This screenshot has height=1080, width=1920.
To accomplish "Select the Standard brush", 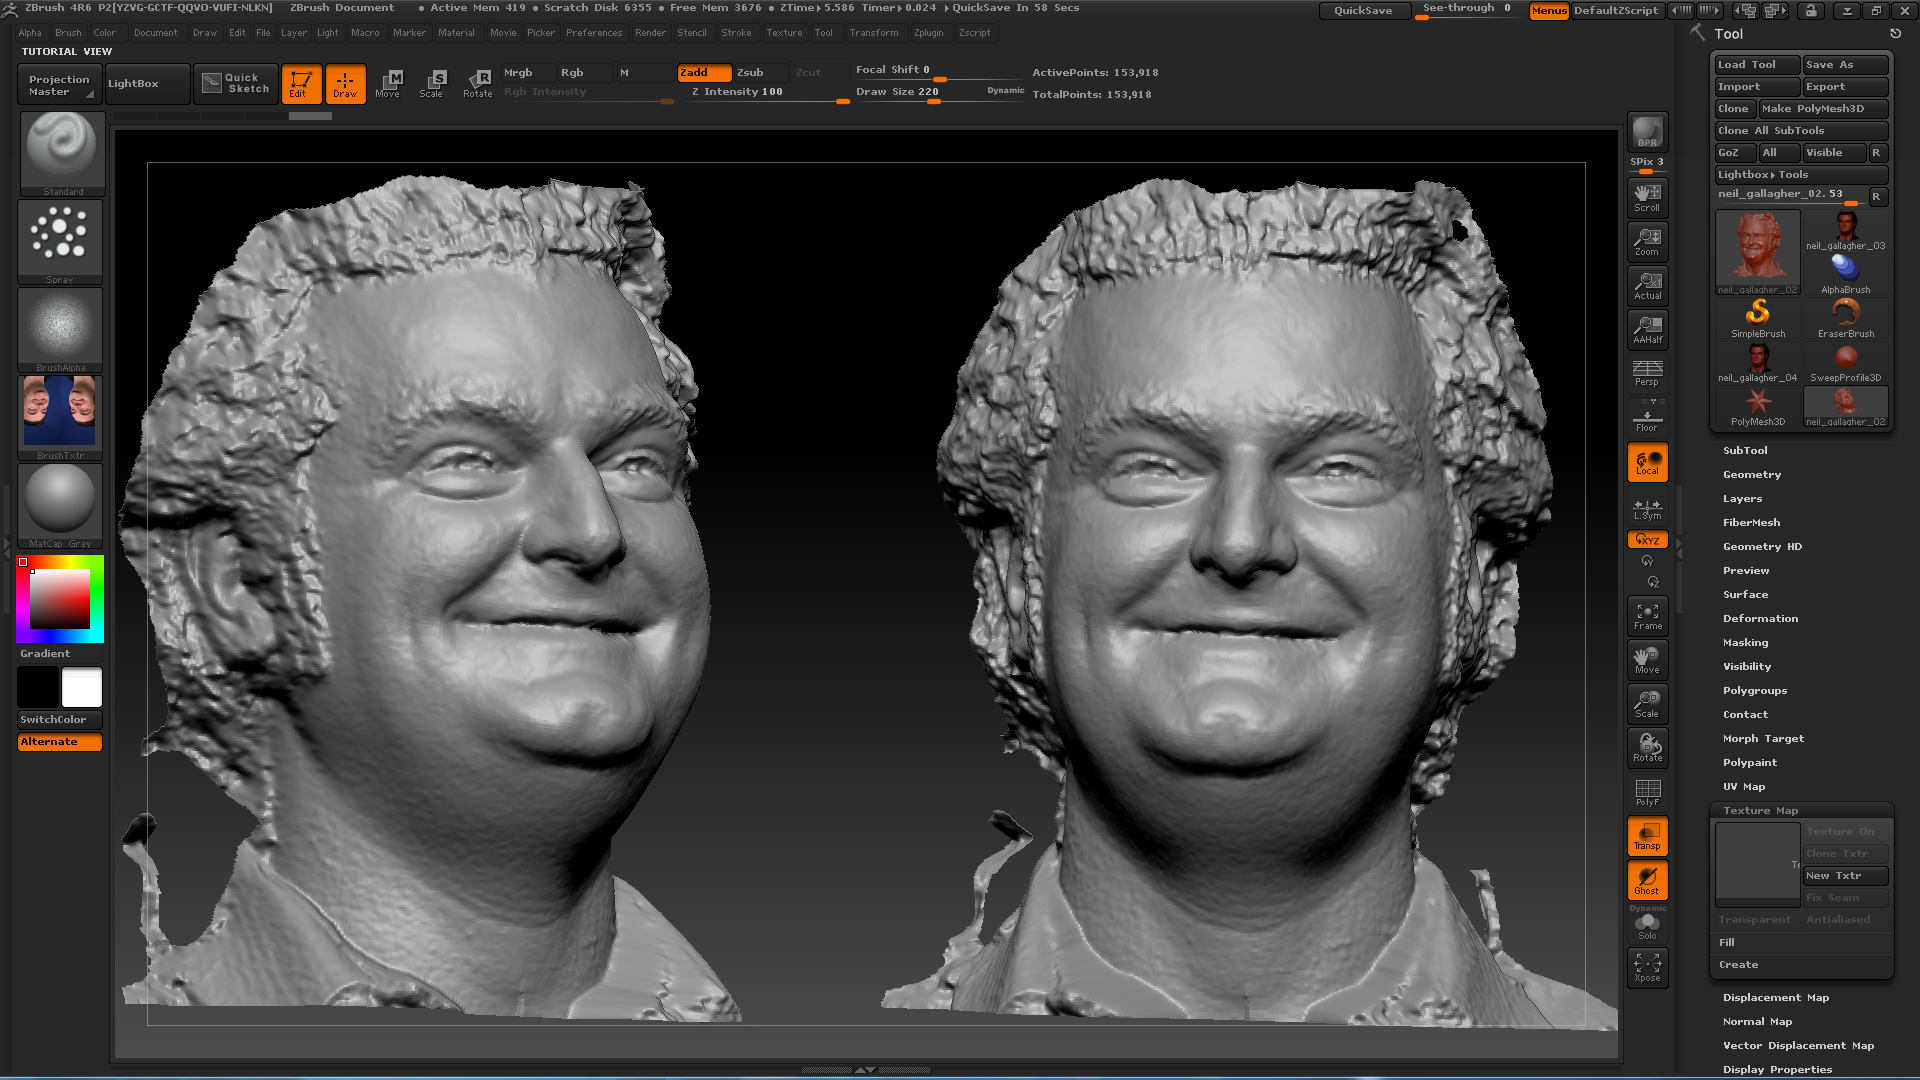I will tap(61, 150).
